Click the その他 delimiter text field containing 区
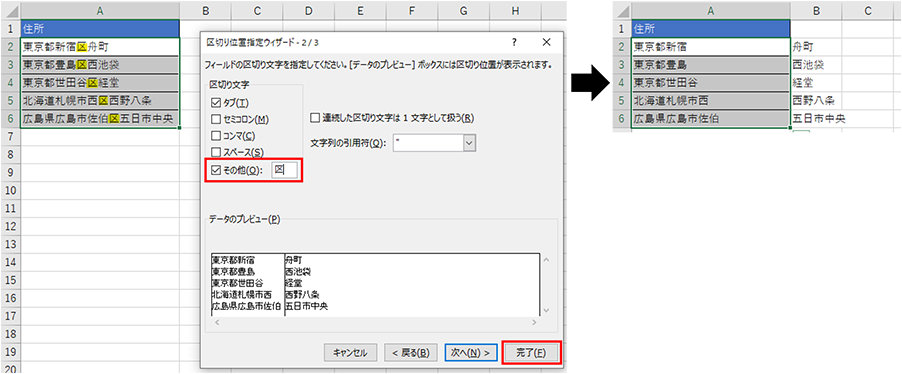The width and height of the screenshot is (902, 374). pyautogui.click(x=285, y=170)
